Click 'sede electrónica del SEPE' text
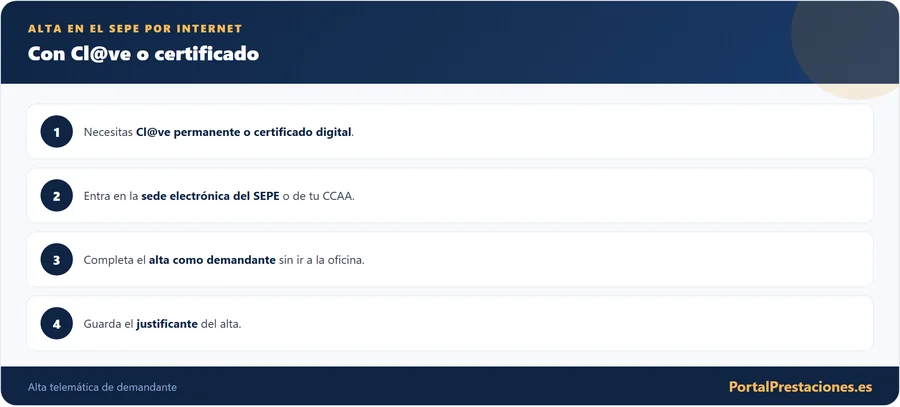Image resolution: width=900 pixels, height=407 pixels. pyautogui.click(x=210, y=196)
